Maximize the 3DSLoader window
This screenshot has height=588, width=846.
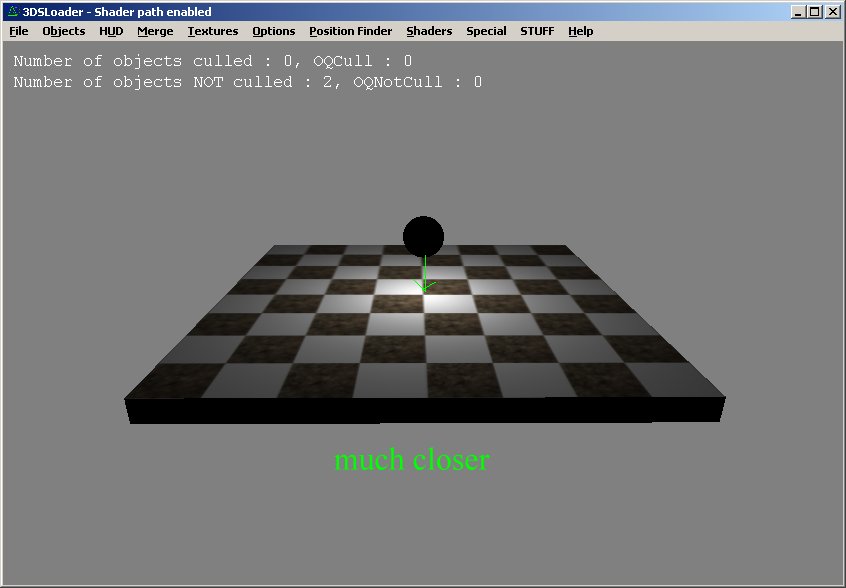pyautogui.click(x=815, y=12)
